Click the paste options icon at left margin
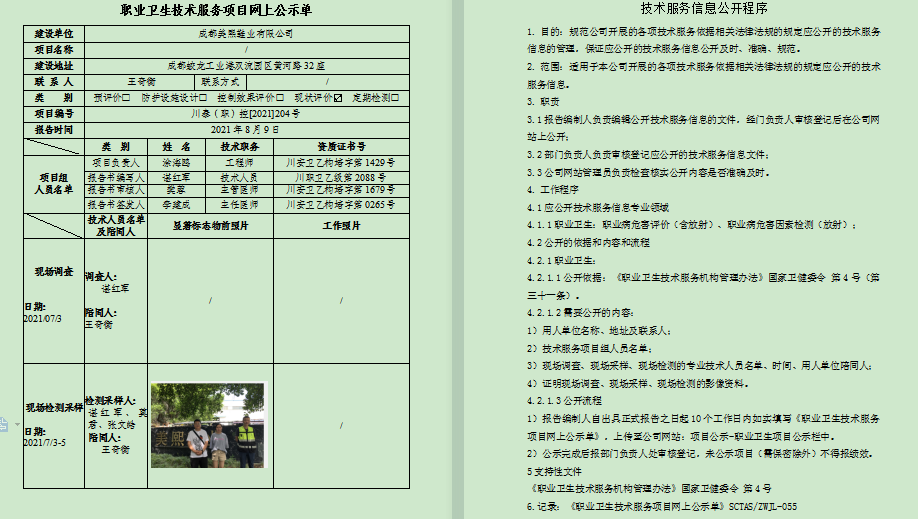918x519 pixels. pyautogui.click(x=4, y=424)
